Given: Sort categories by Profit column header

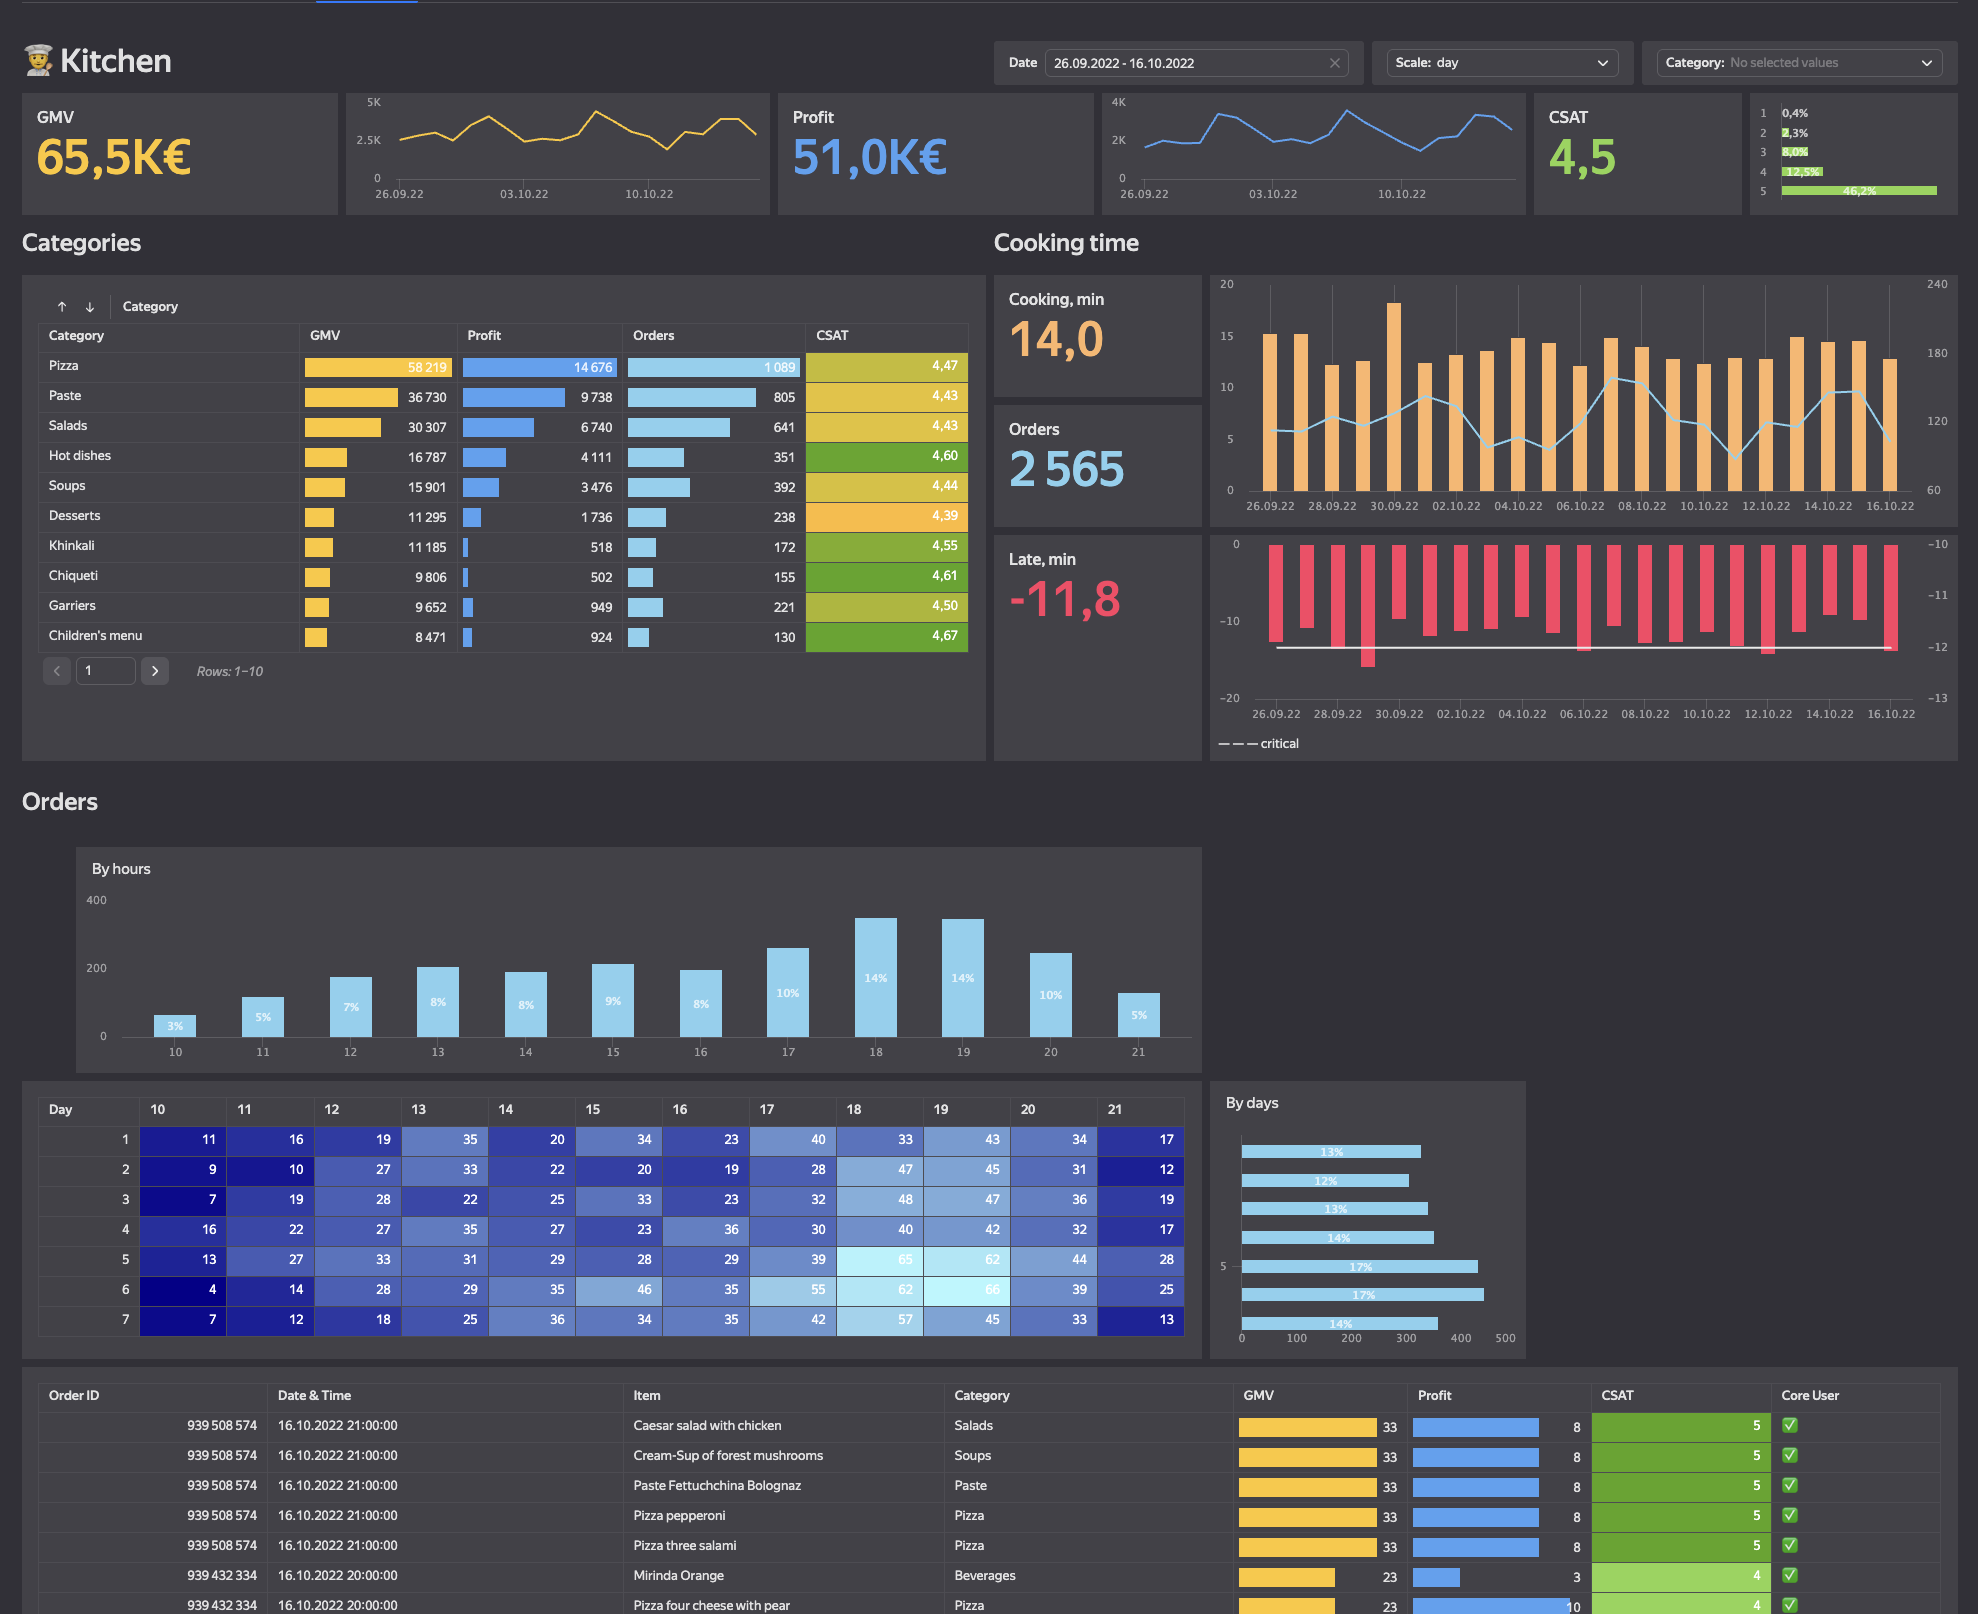Looking at the screenshot, I should [484, 336].
